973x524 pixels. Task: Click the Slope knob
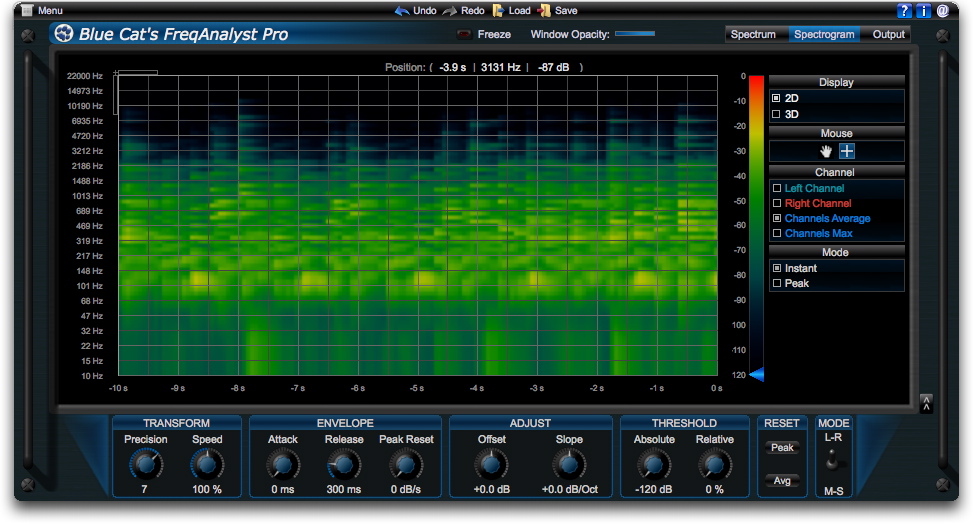coord(569,464)
